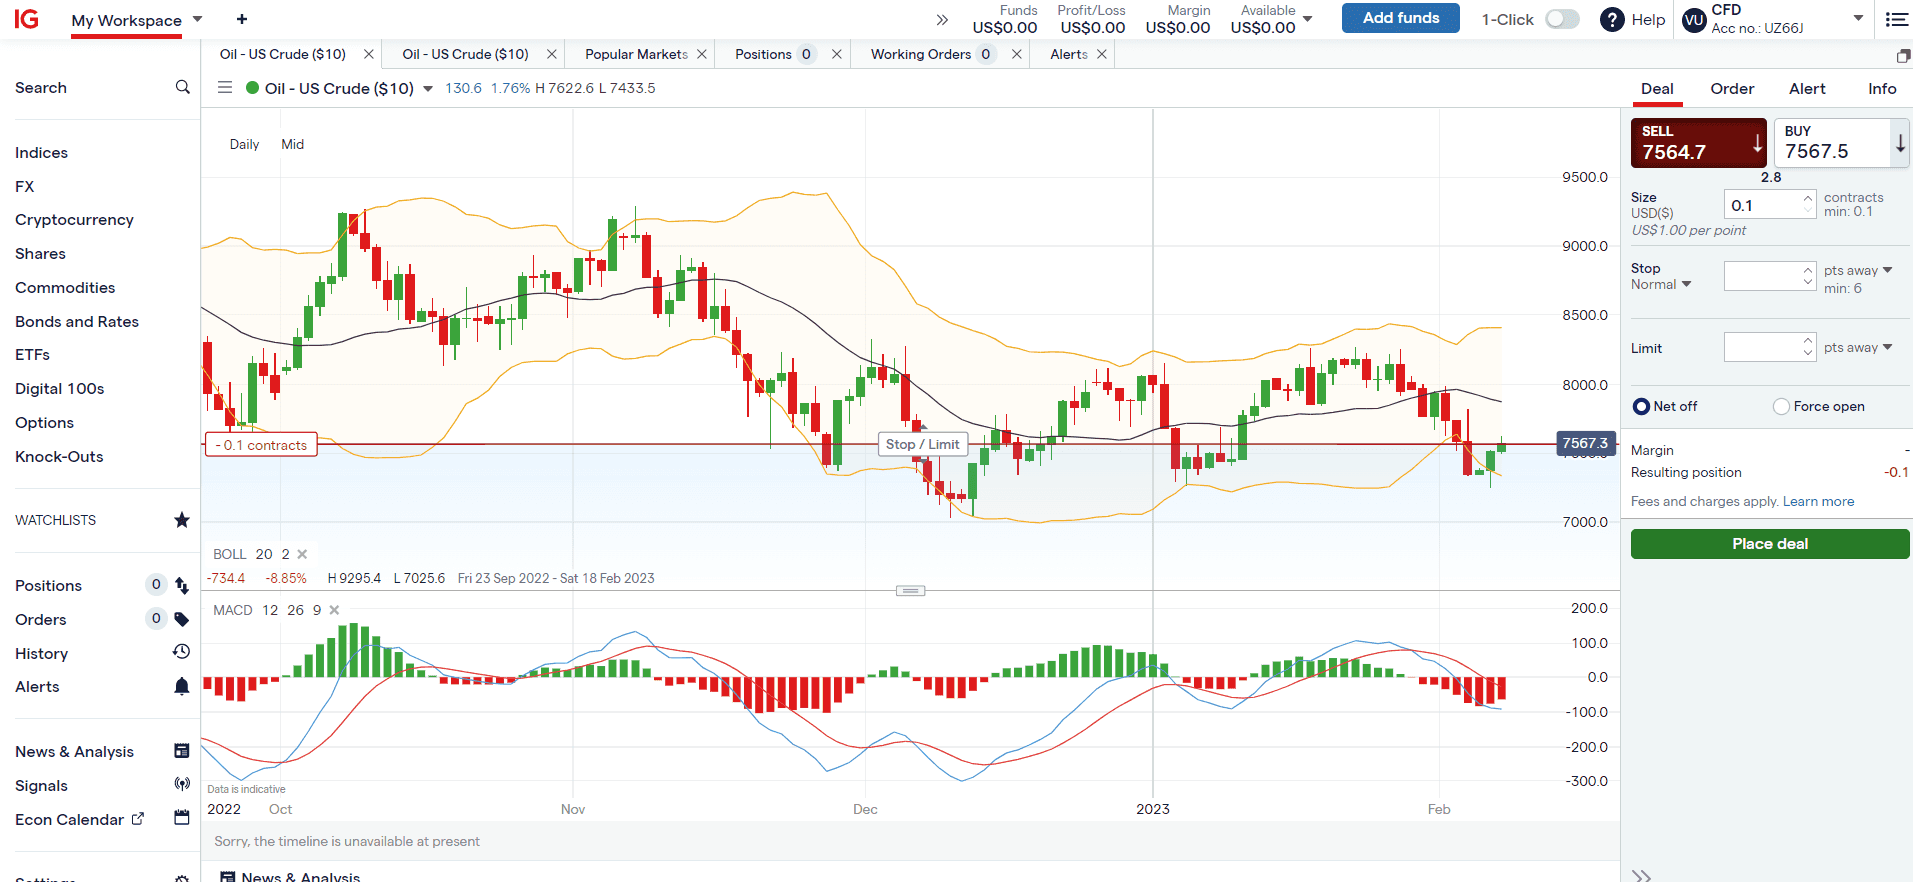Click the Place deal button

[1770, 544]
